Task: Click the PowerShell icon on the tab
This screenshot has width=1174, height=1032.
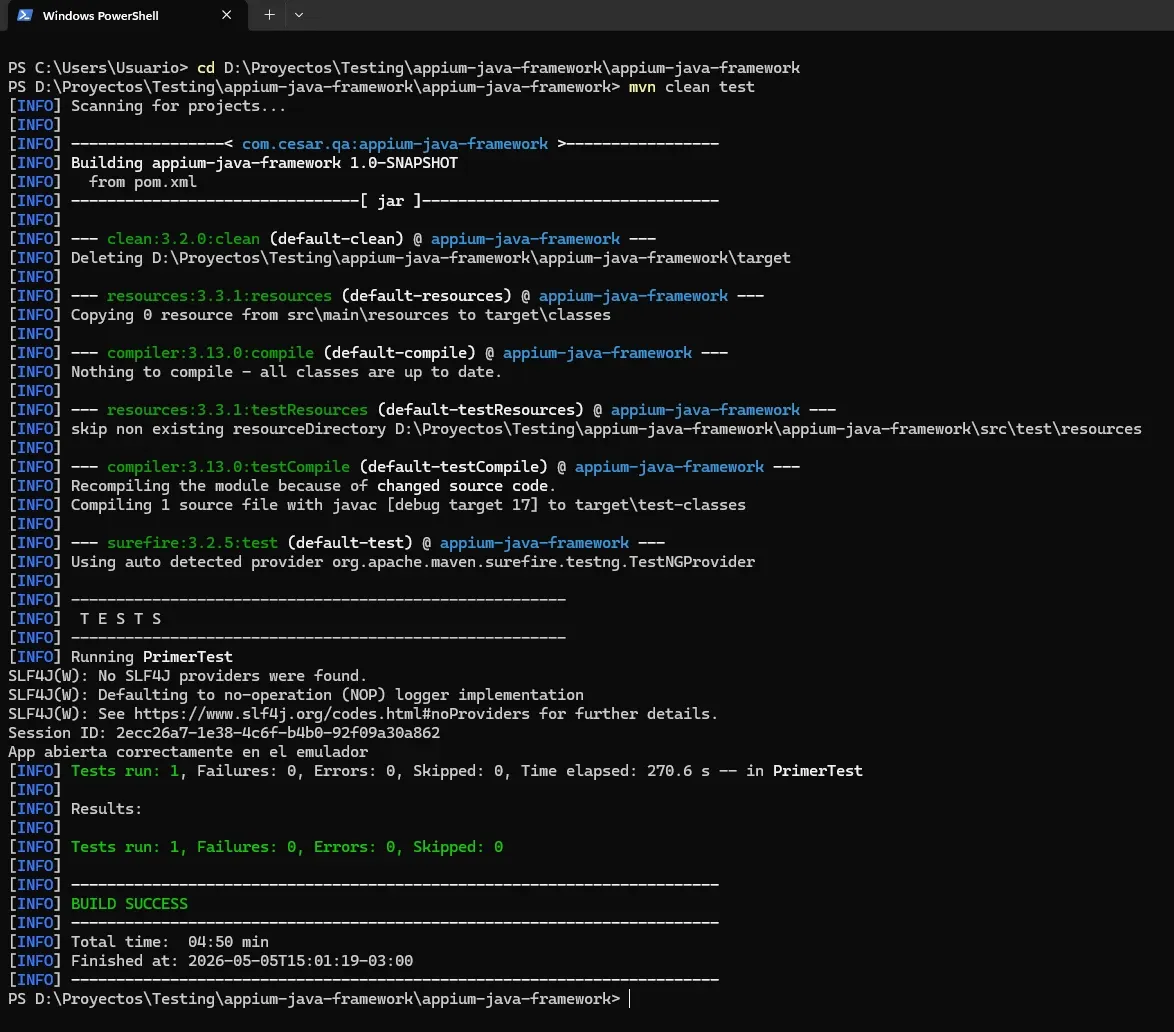Action: 25,15
